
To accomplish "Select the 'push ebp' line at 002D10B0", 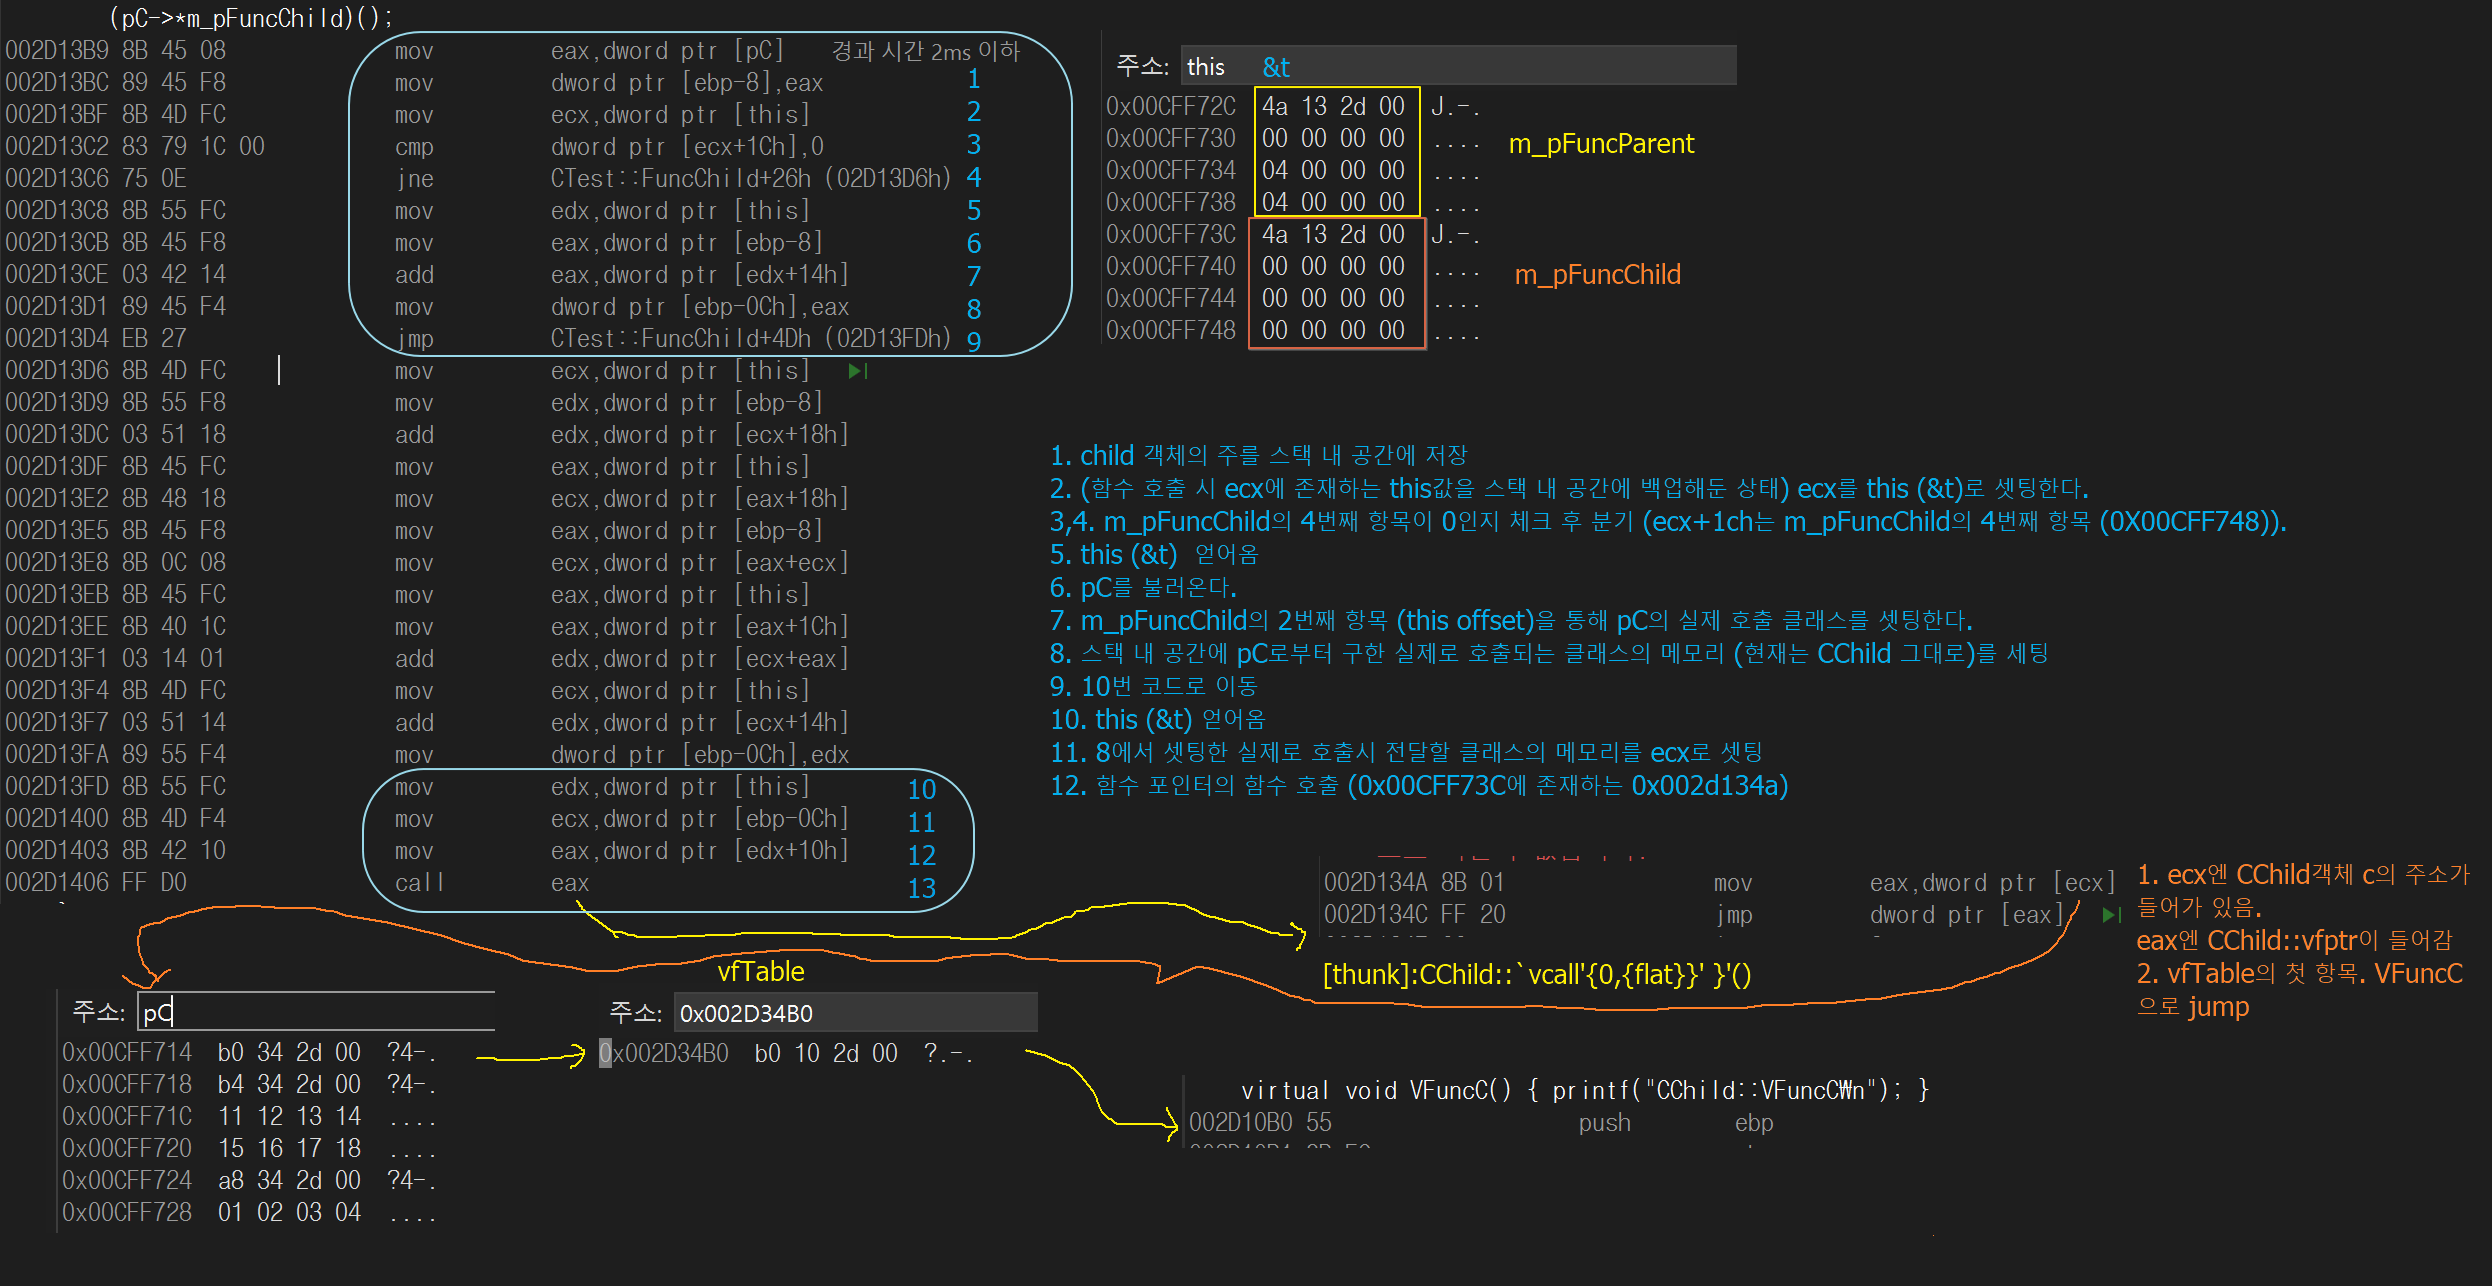I will (x=1480, y=1123).
